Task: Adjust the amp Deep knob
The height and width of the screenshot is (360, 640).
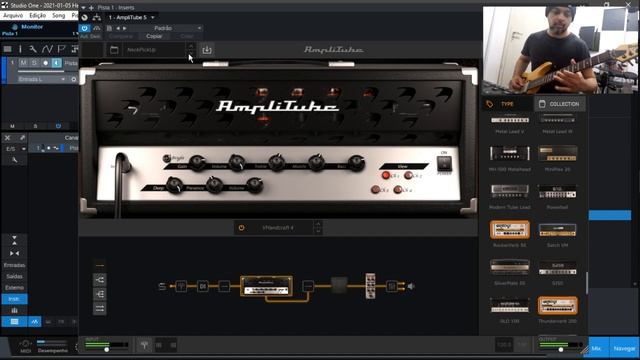Action: click(x=174, y=185)
